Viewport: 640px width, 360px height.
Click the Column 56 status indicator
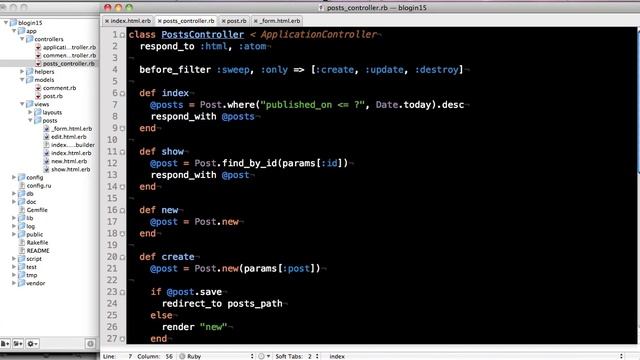155,356
